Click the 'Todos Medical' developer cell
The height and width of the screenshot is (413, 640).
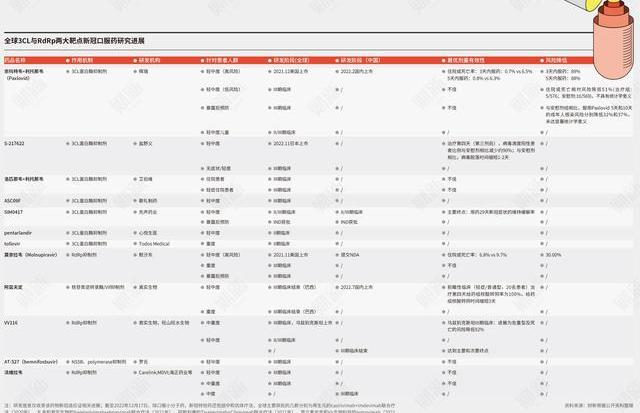click(x=154, y=244)
